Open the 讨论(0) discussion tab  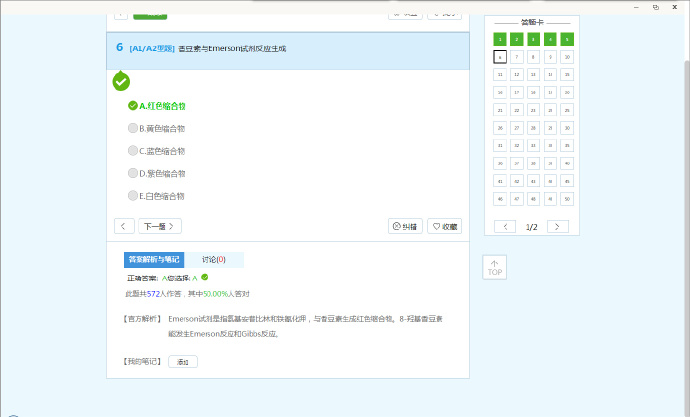click(213, 260)
